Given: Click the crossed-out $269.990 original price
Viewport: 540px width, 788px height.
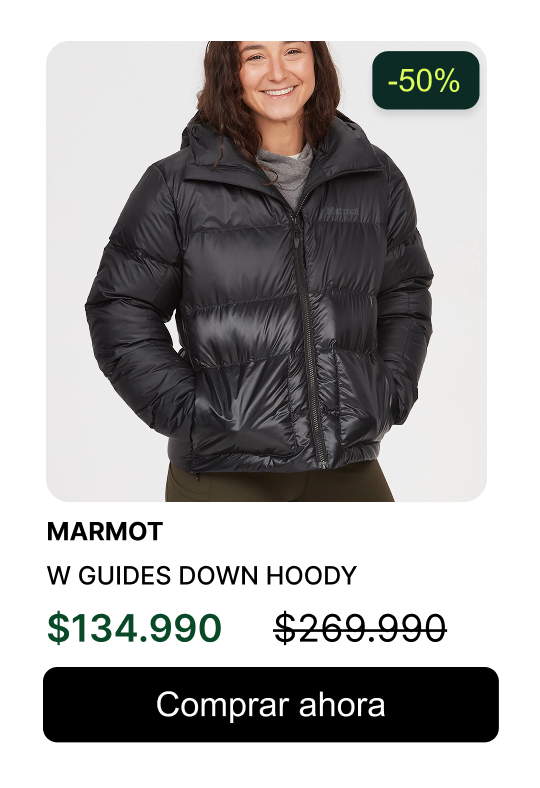Looking at the screenshot, I should [x=360, y=628].
